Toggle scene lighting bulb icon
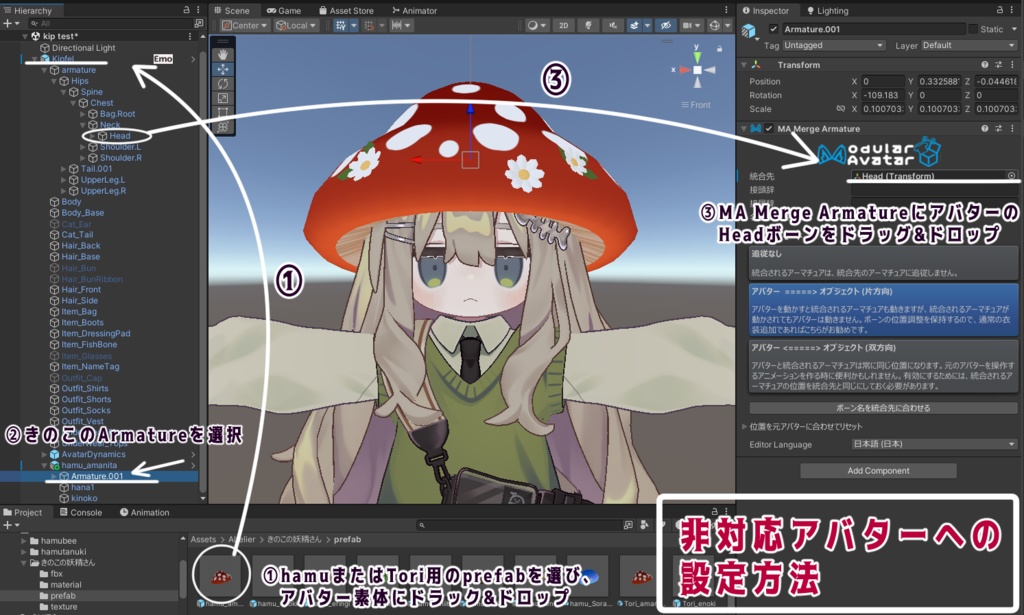 tap(588, 25)
